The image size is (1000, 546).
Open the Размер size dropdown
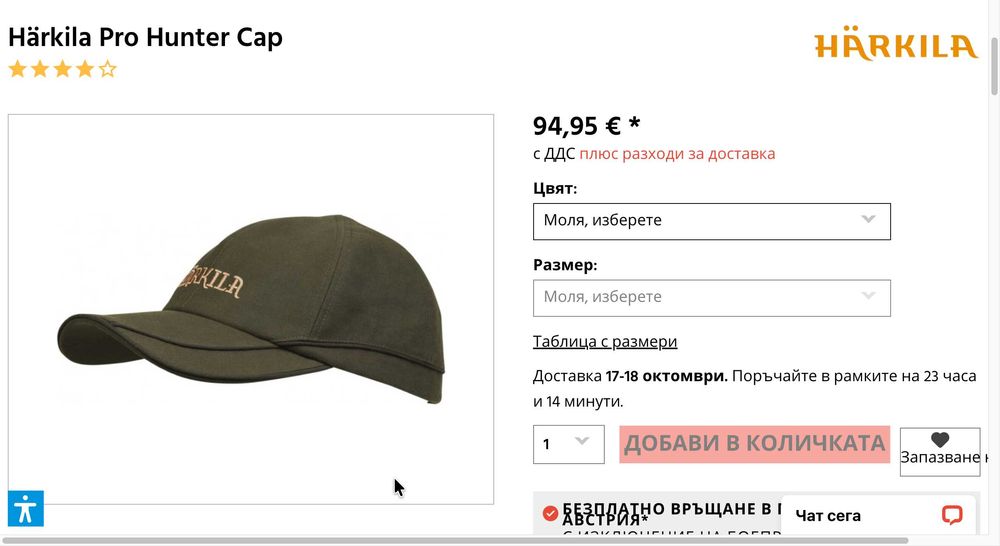[712, 298]
